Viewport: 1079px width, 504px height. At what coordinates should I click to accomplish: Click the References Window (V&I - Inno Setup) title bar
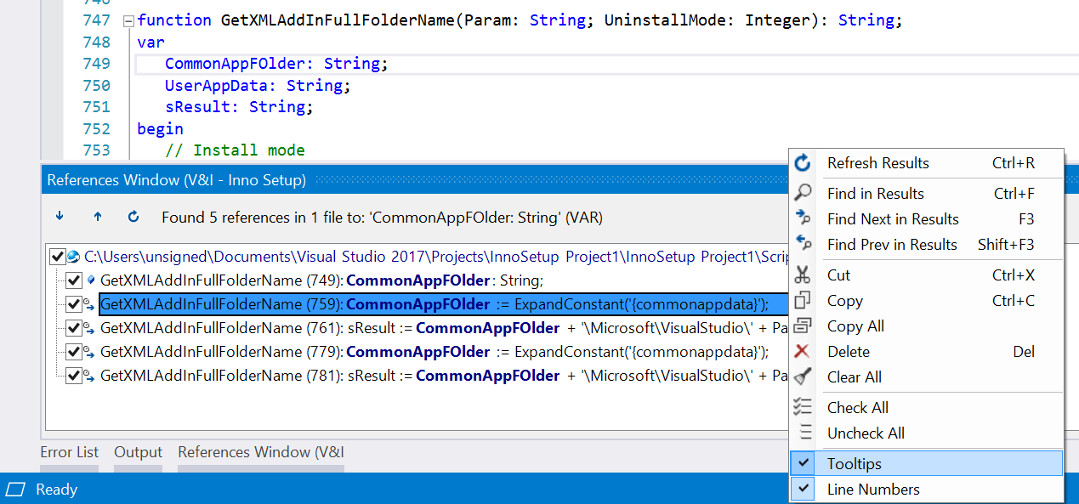pyautogui.click(x=413, y=180)
